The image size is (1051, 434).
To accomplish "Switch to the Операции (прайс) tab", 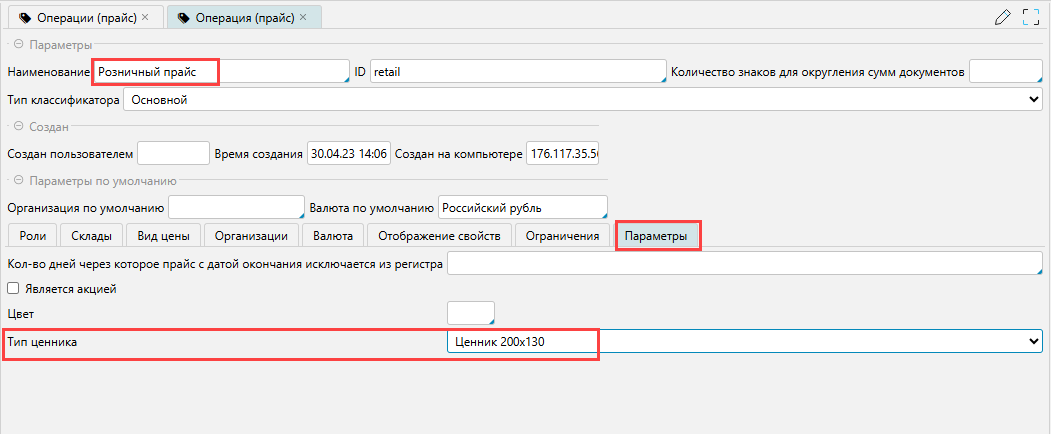I will (78, 18).
